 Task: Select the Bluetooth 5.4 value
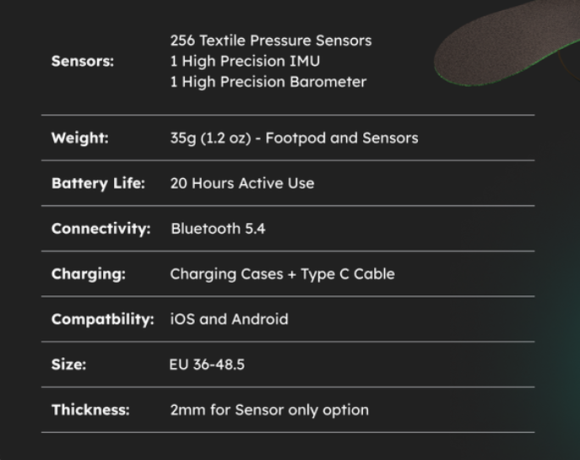pyautogui.click(x=218, y=229)
